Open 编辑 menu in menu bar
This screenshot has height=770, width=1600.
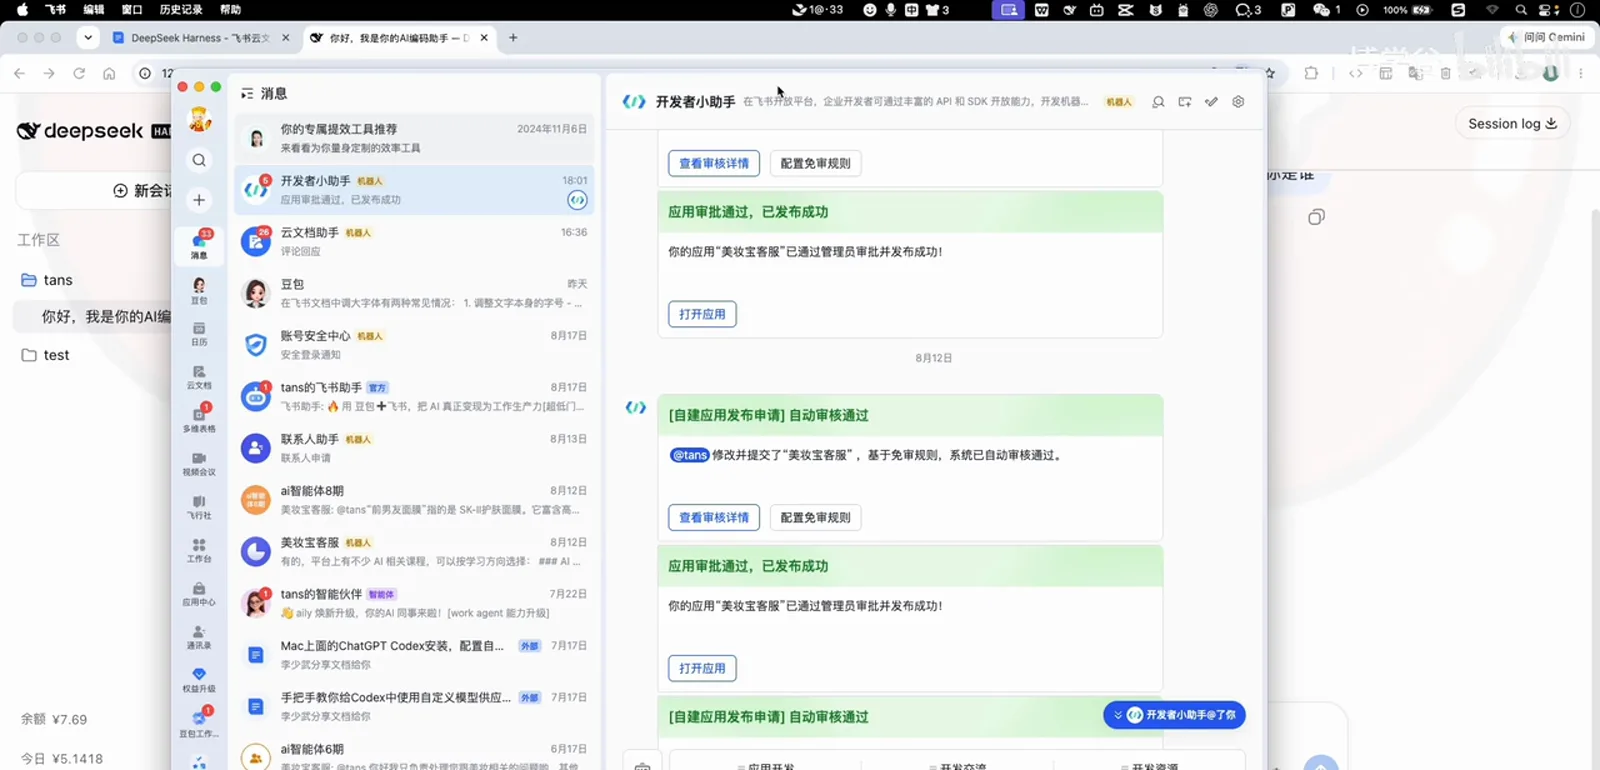pos(93,10)
